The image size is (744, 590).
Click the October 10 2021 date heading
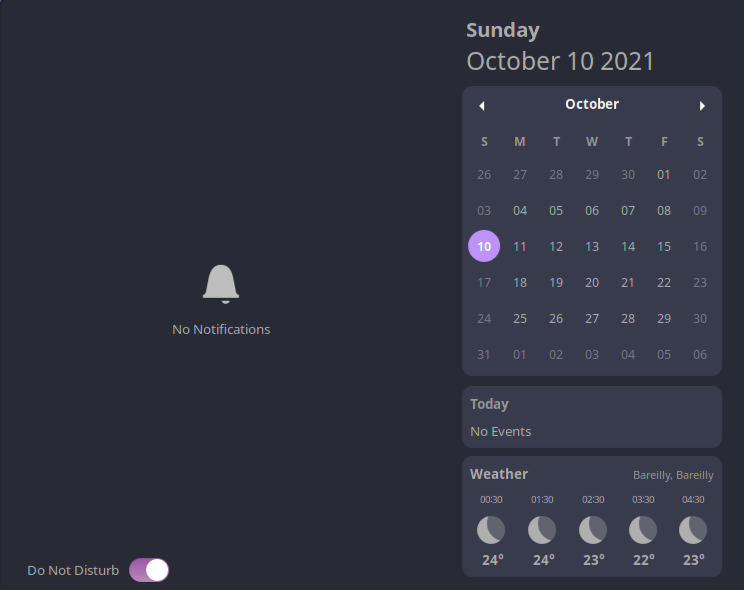pyautogui.click(x=560, y=62)
